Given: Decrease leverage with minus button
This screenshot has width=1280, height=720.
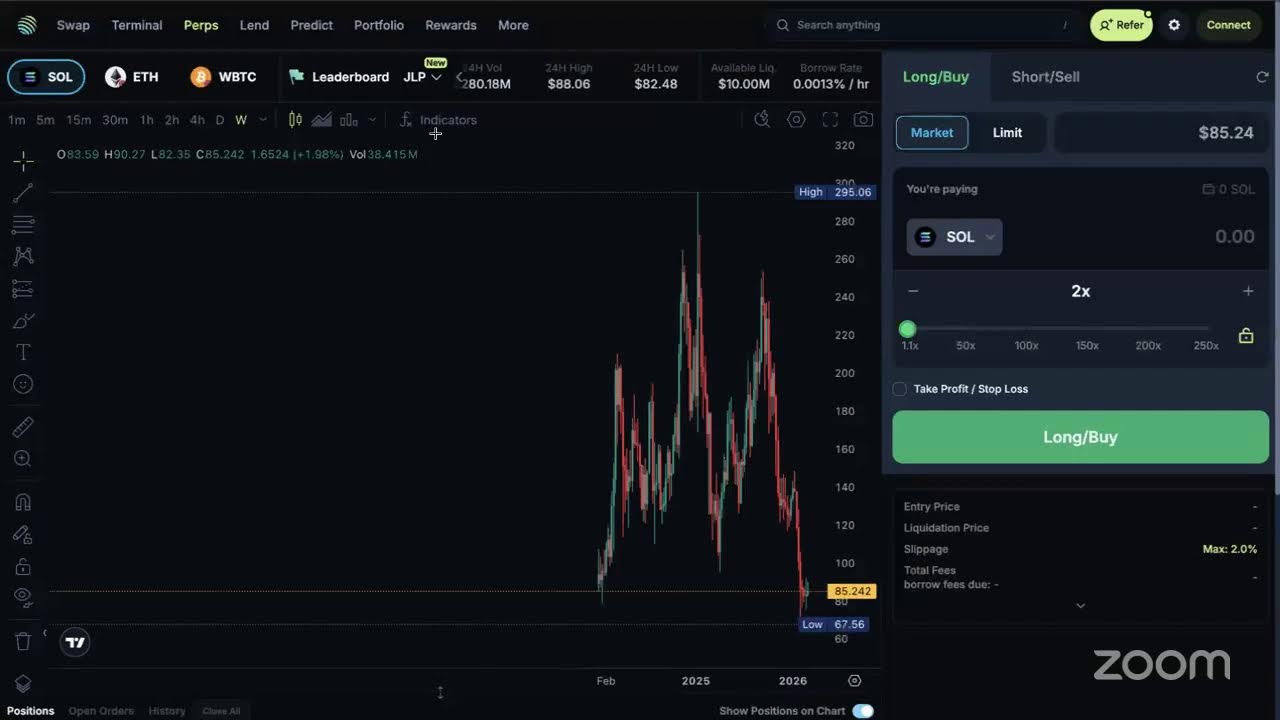Looking at the screenshot, I should point(913,291).
